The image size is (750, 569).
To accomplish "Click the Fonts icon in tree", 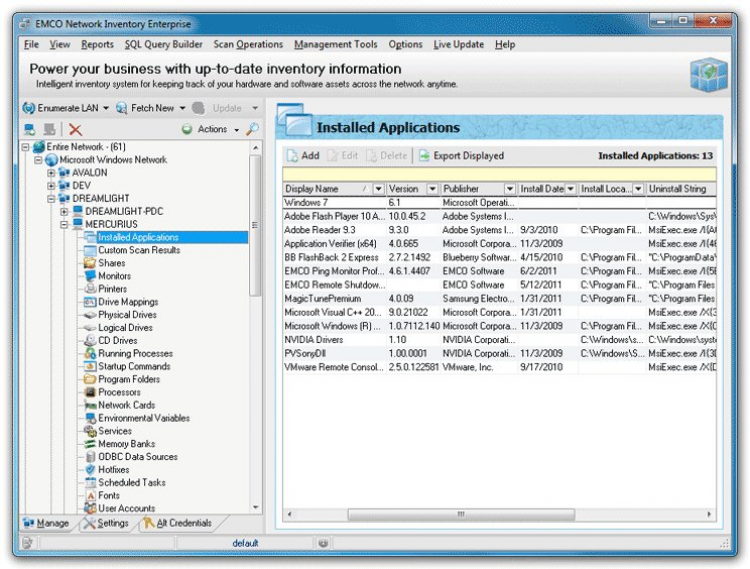I will pos(90,495).
